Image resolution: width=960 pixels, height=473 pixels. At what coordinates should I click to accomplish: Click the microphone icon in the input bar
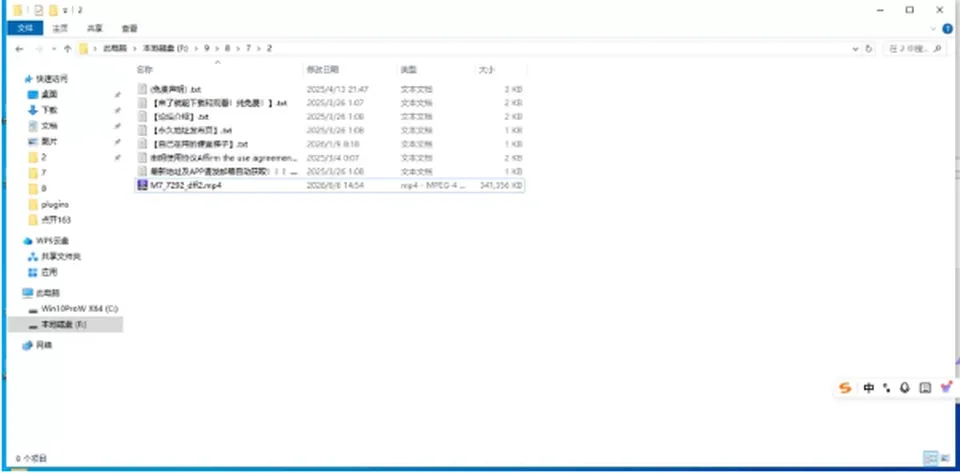904,388
